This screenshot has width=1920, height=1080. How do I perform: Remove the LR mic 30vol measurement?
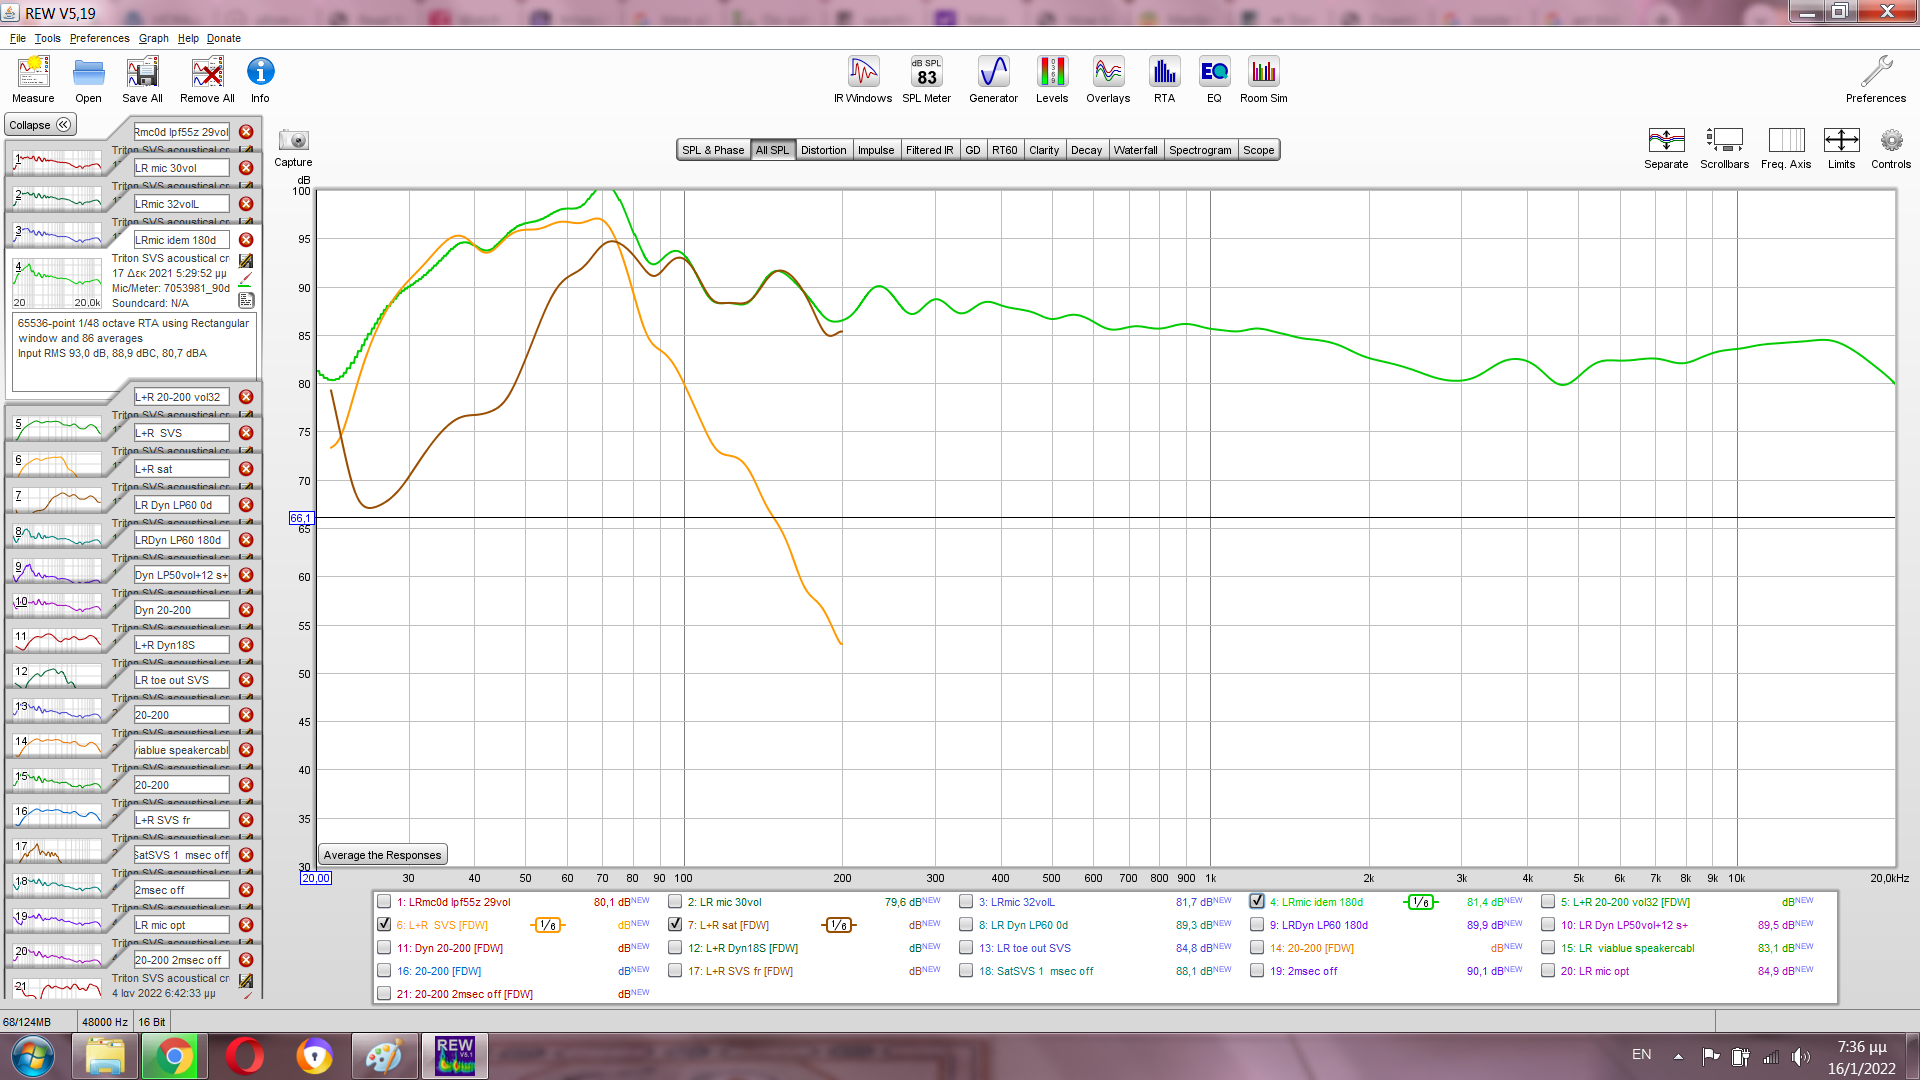(246, 168)
